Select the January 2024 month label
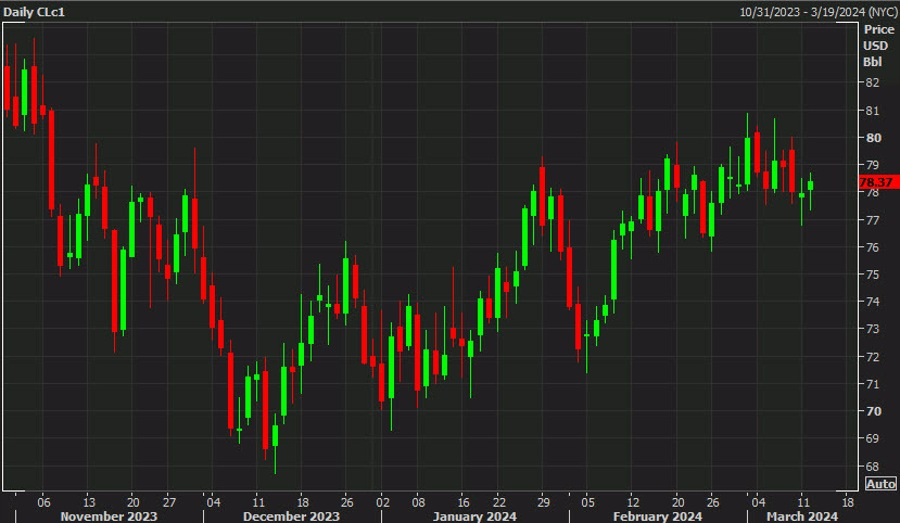Viewport: 900px width, 523px height. click(x=474, y=516)
